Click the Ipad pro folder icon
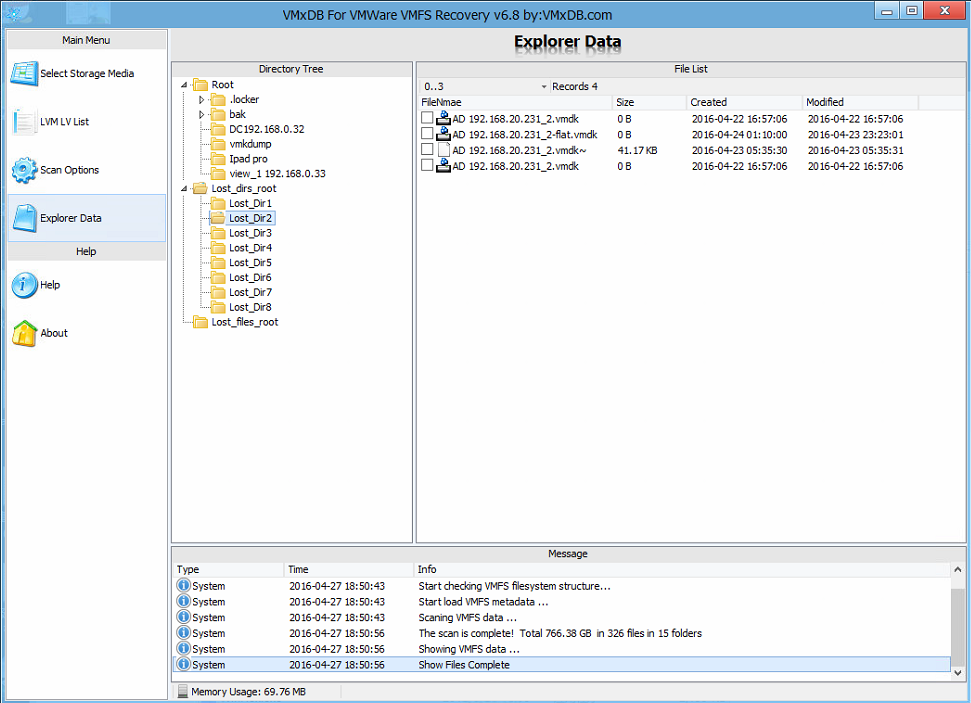Viewport: 971px width, 703px height. coord(218,159)
